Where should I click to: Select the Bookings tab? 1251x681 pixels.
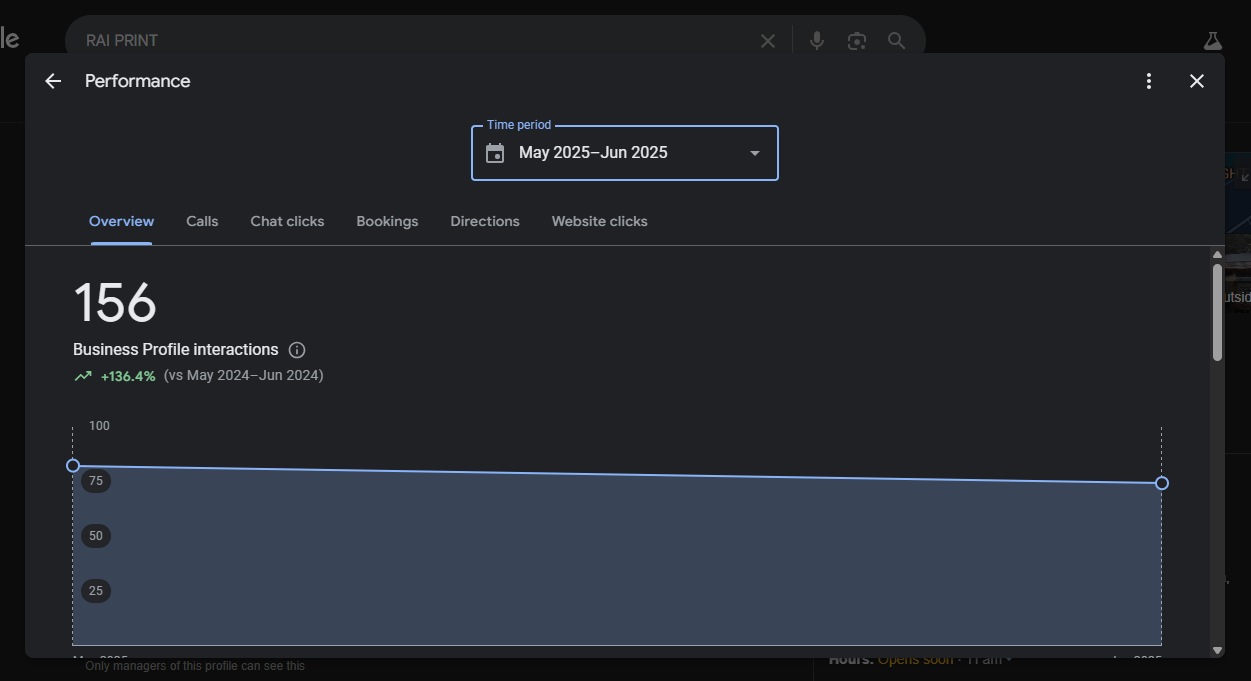[x=387, y=221]
